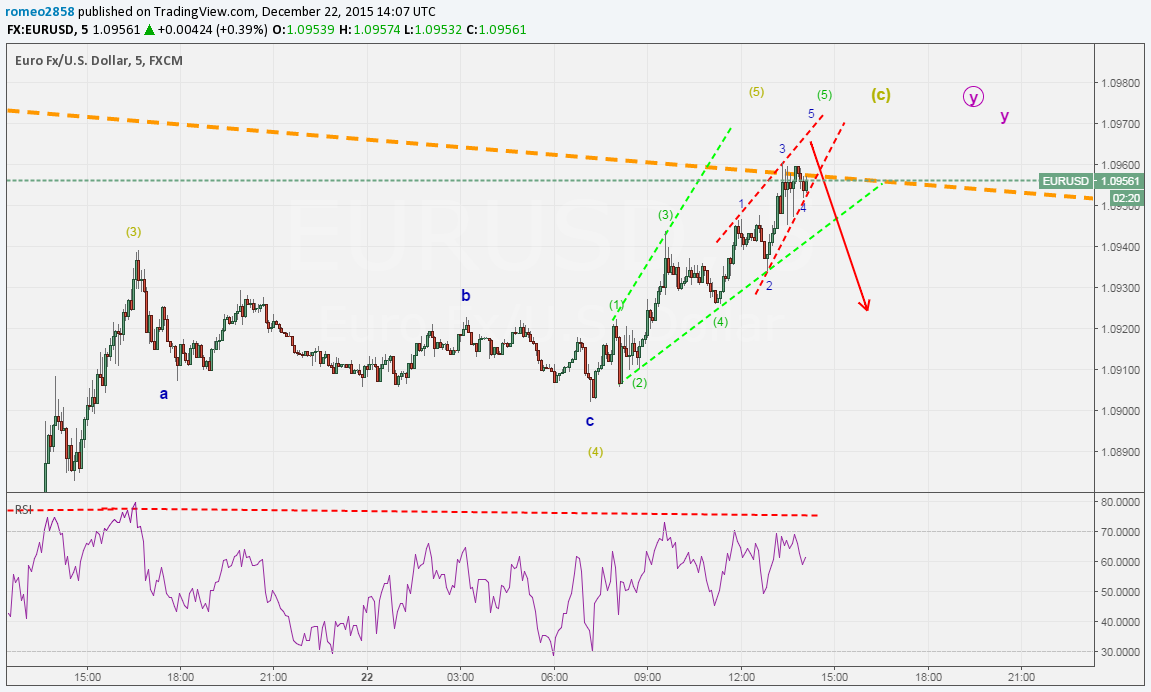Click the 1.08900 price axis label
This screenshot has width=1151, height=692.
(x=1121, y=452)
